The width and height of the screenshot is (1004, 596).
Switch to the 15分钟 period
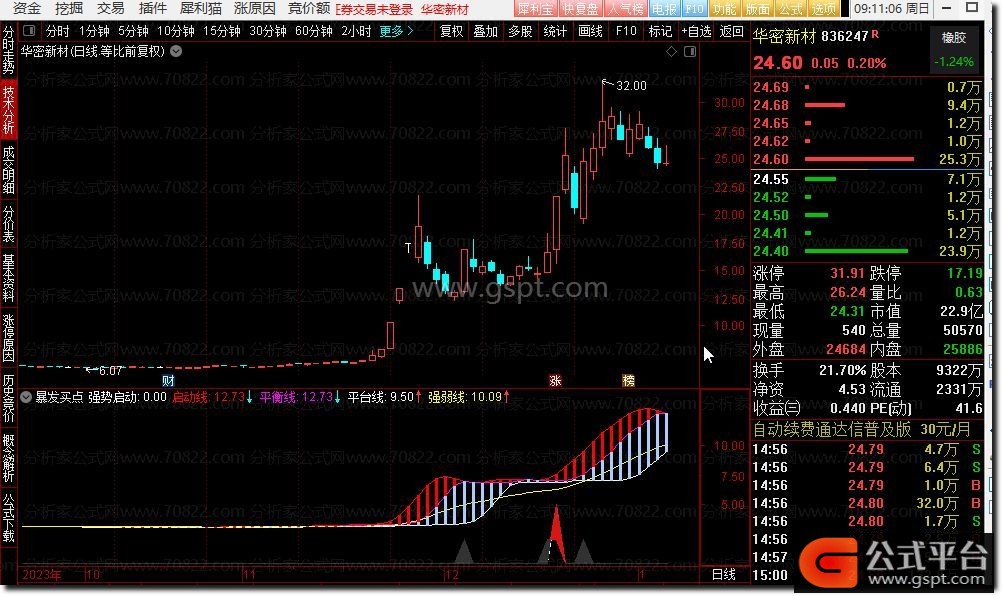tap(222, 31)
